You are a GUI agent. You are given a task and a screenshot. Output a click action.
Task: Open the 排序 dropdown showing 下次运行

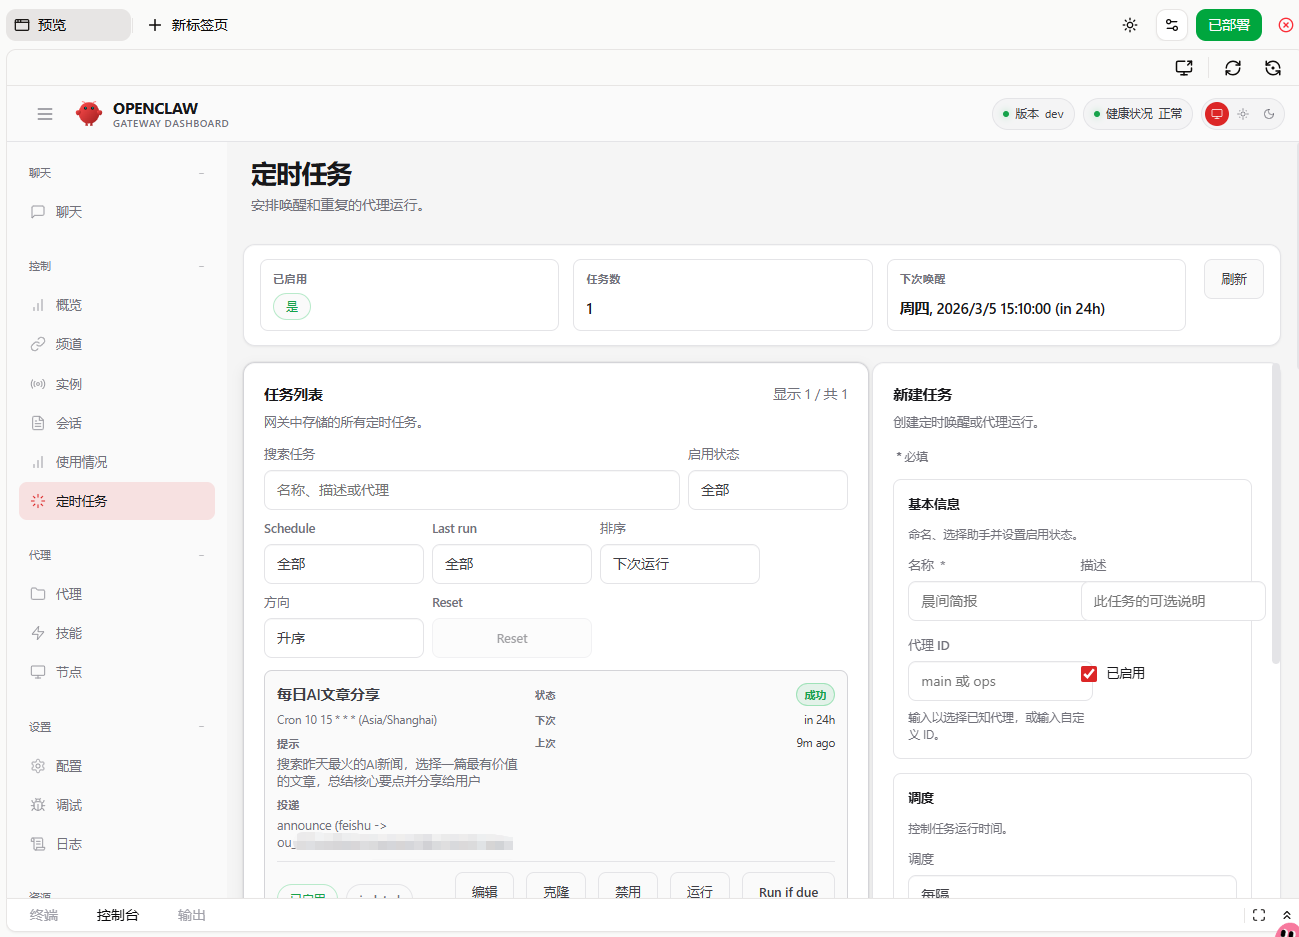pos(679,564)
